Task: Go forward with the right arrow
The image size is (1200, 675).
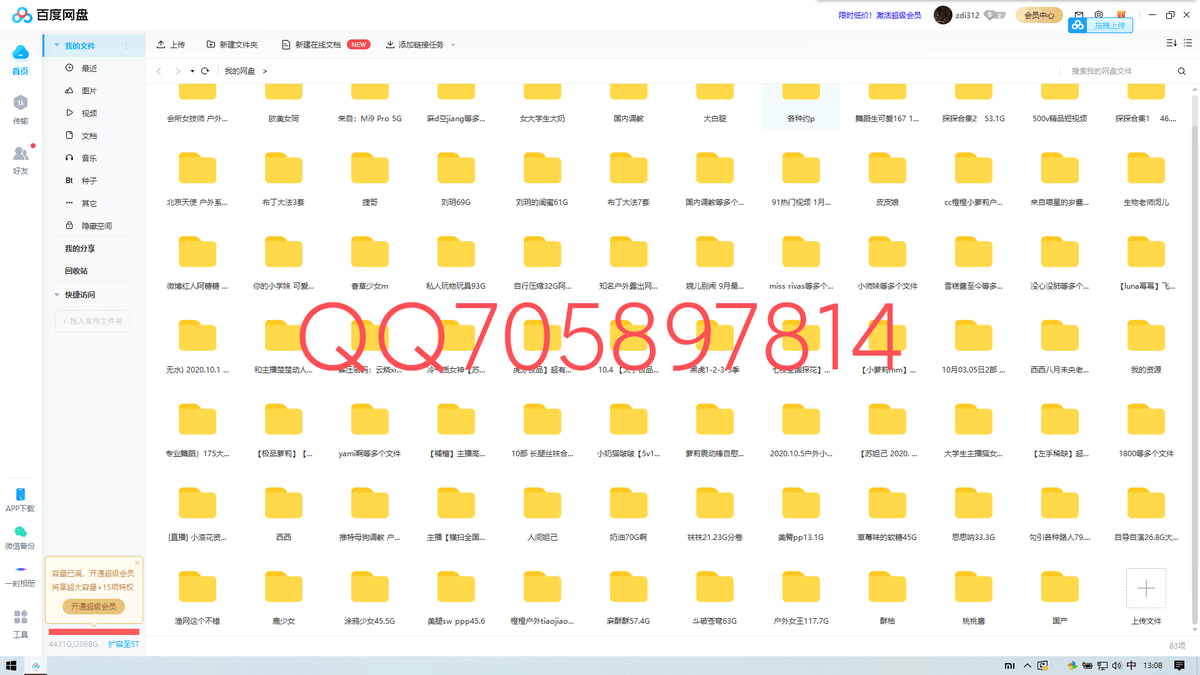Action: (x=178, y=71)
